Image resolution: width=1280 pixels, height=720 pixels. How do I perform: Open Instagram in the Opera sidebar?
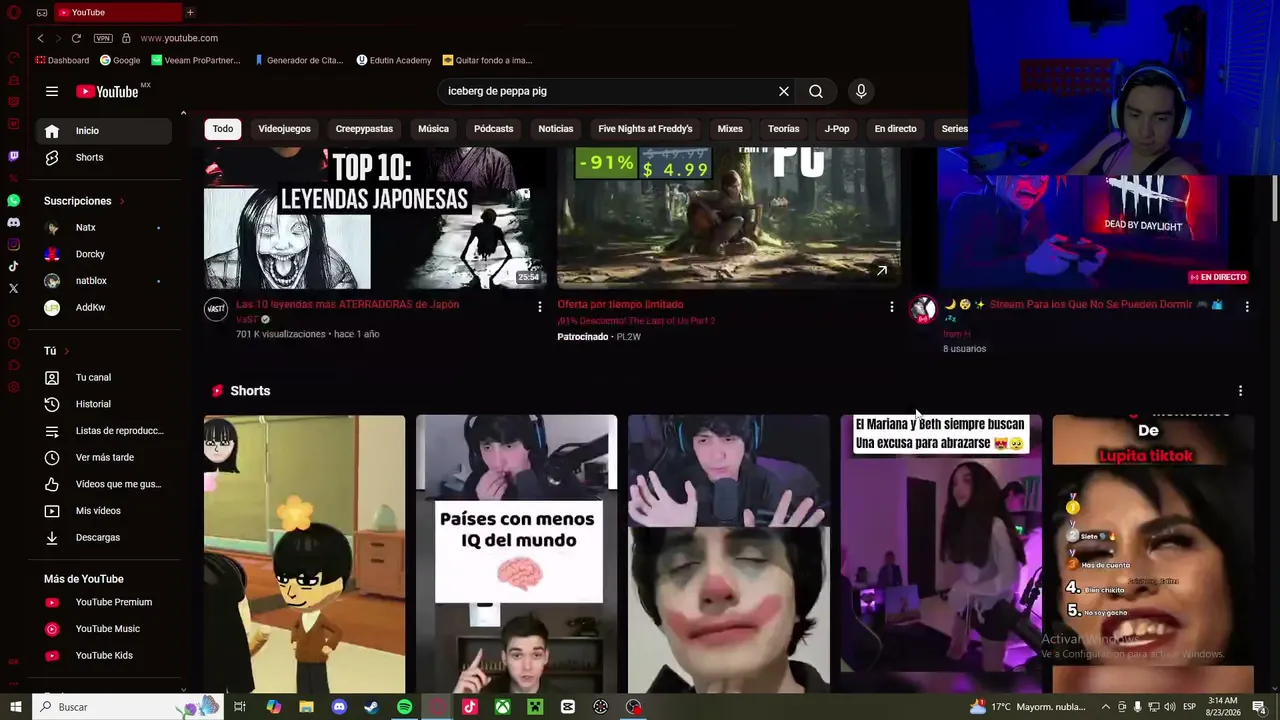pyautogui.click(x=13, y=244)
